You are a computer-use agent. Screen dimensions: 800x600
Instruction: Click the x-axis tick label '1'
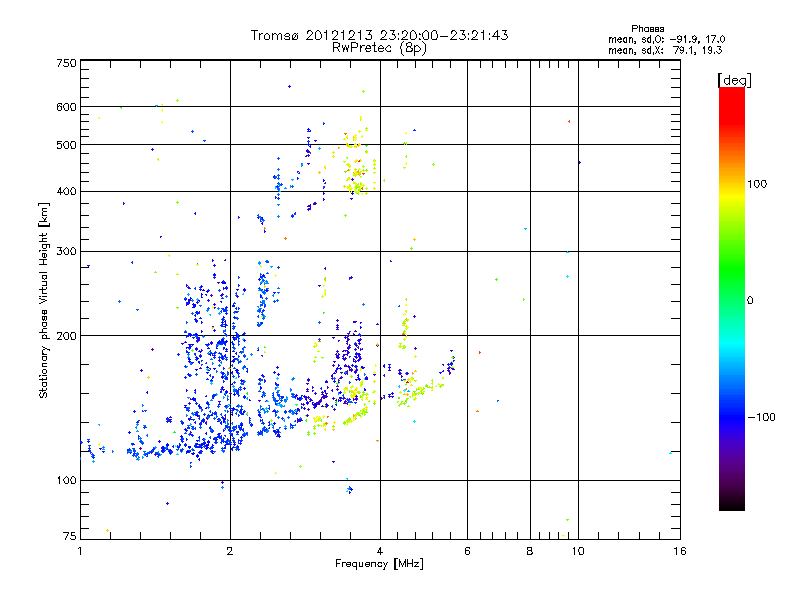(80, 551)
